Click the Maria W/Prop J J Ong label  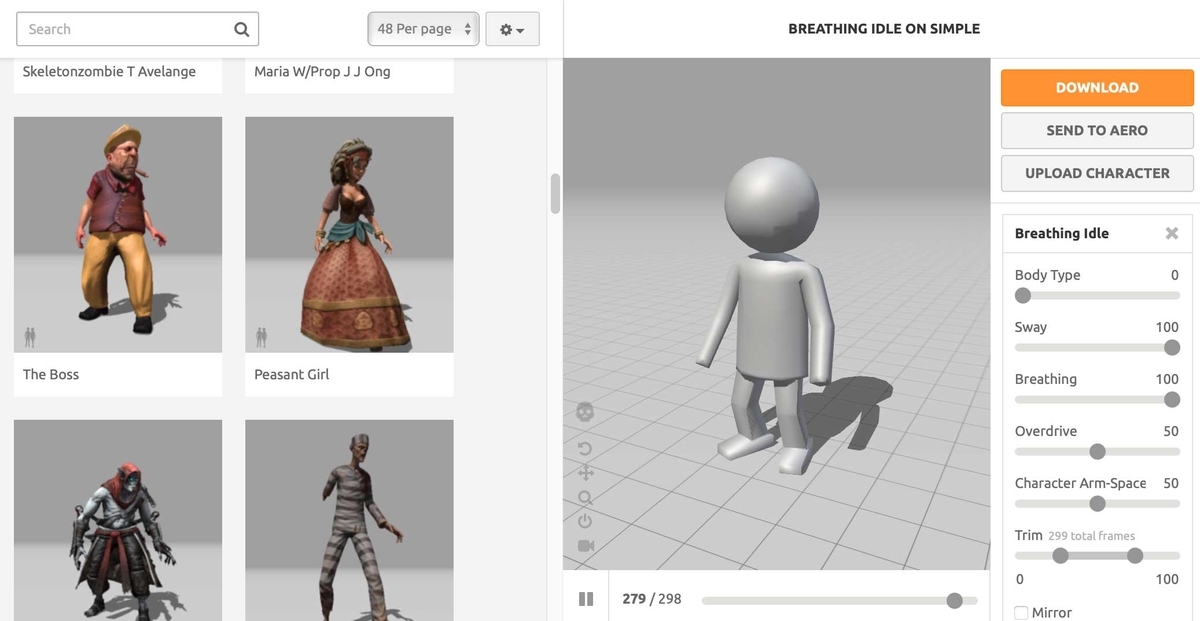[x=322, y=71]
